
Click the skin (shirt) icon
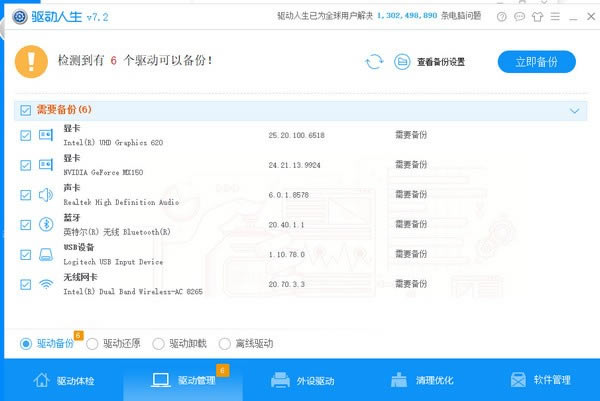click(536, 16)
